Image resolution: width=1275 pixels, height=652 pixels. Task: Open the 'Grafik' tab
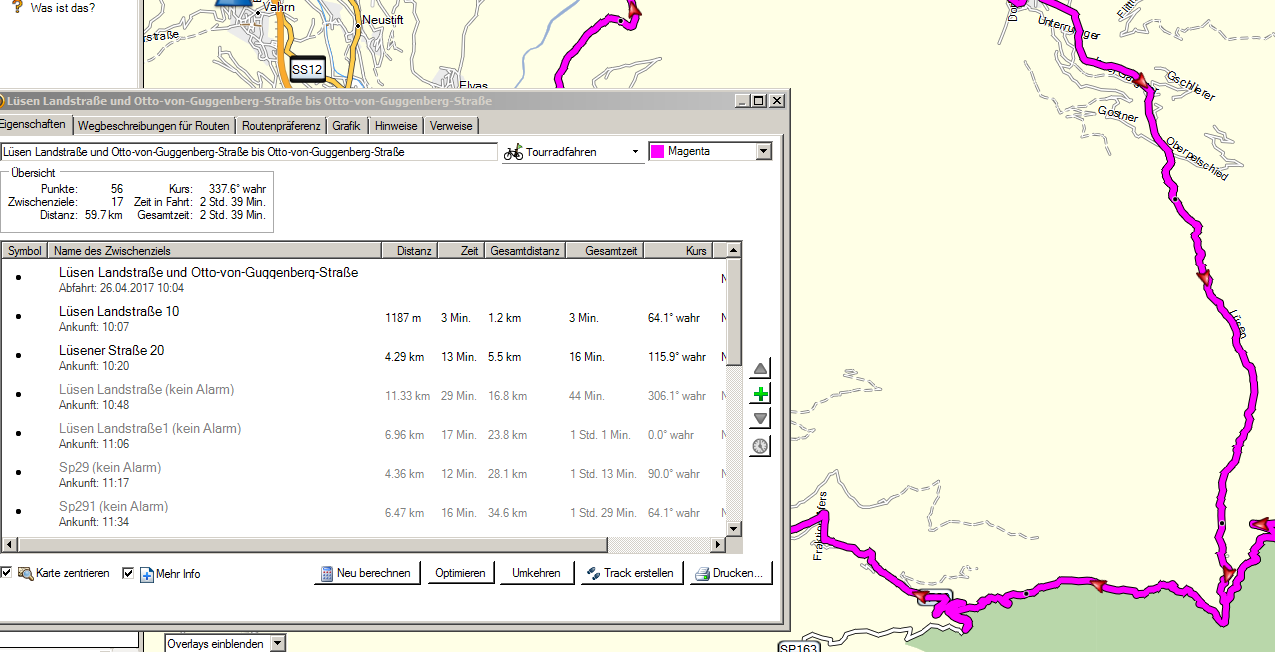coord(346,126)
